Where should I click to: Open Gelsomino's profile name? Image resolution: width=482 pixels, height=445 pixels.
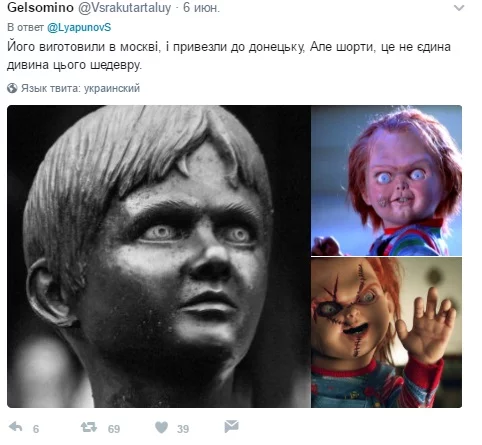click(40, 7)
